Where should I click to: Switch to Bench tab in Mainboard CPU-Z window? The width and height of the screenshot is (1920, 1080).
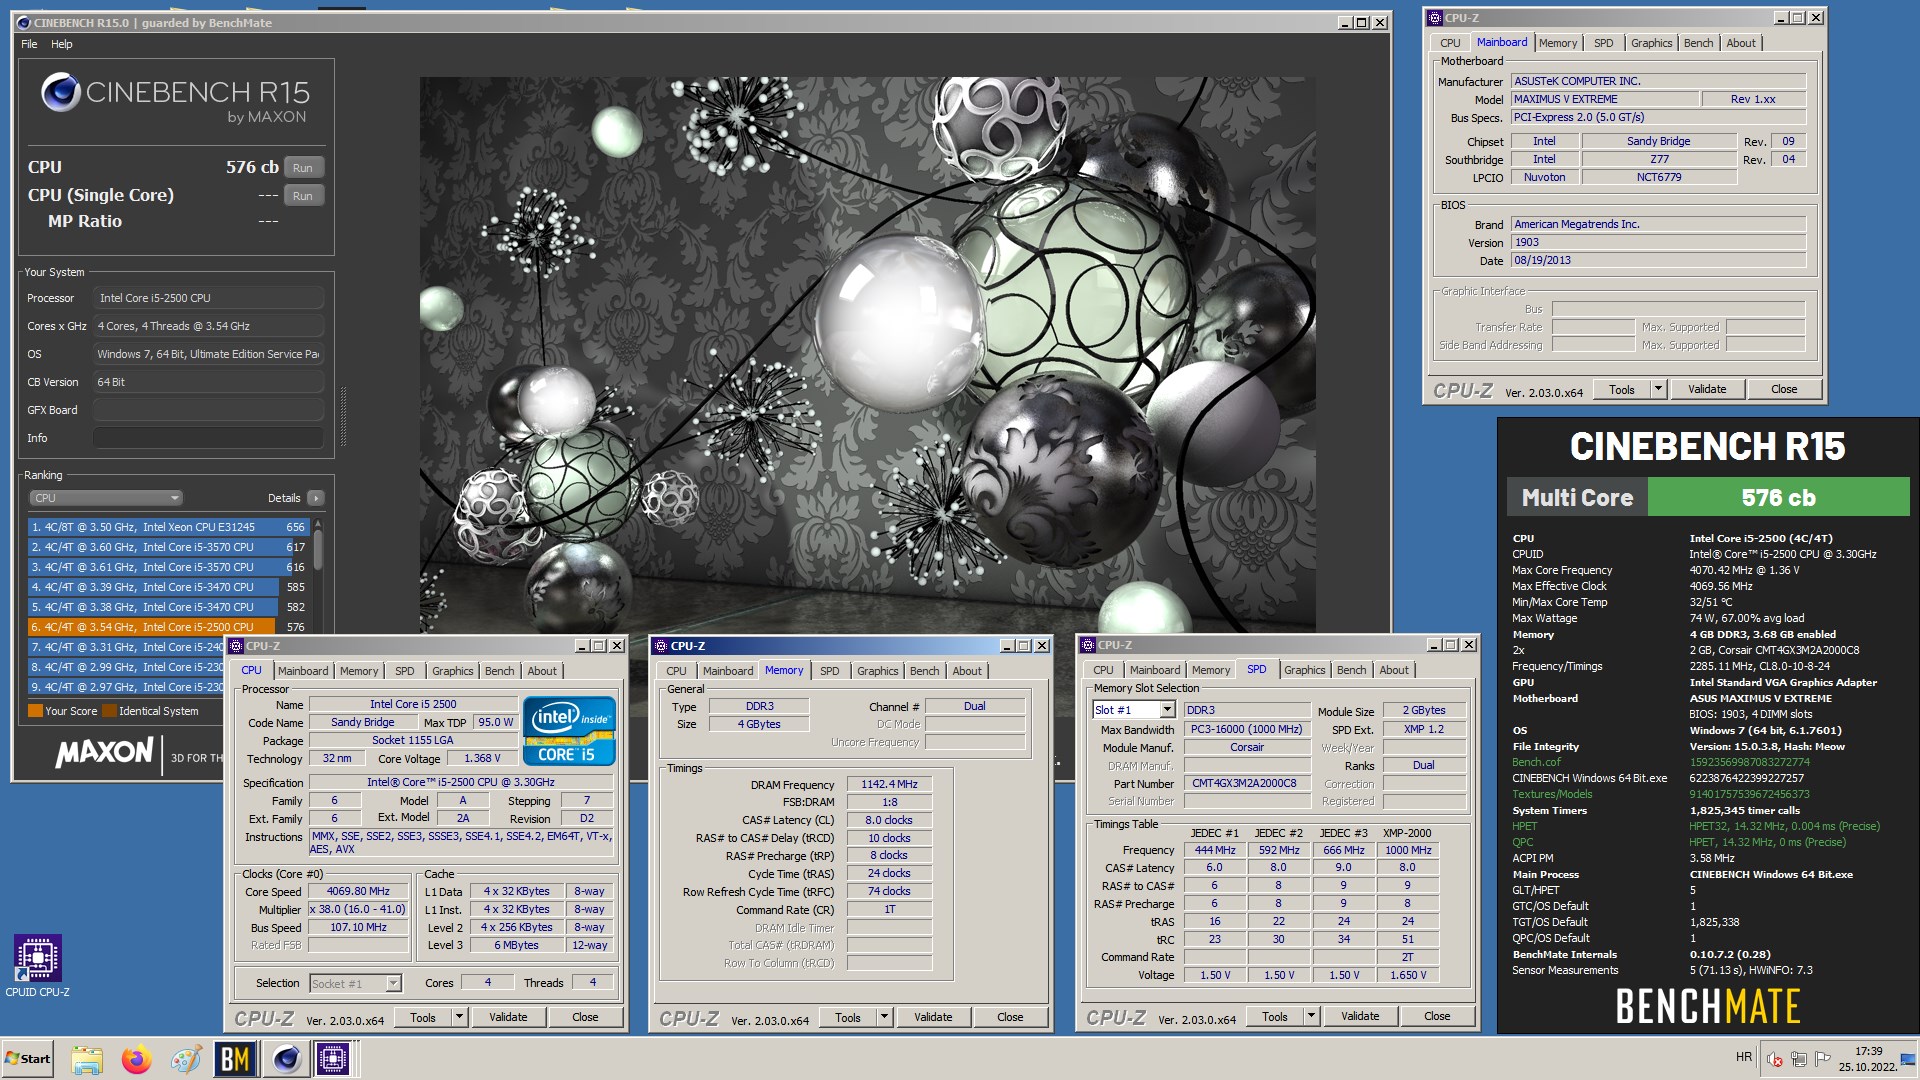1698,43
